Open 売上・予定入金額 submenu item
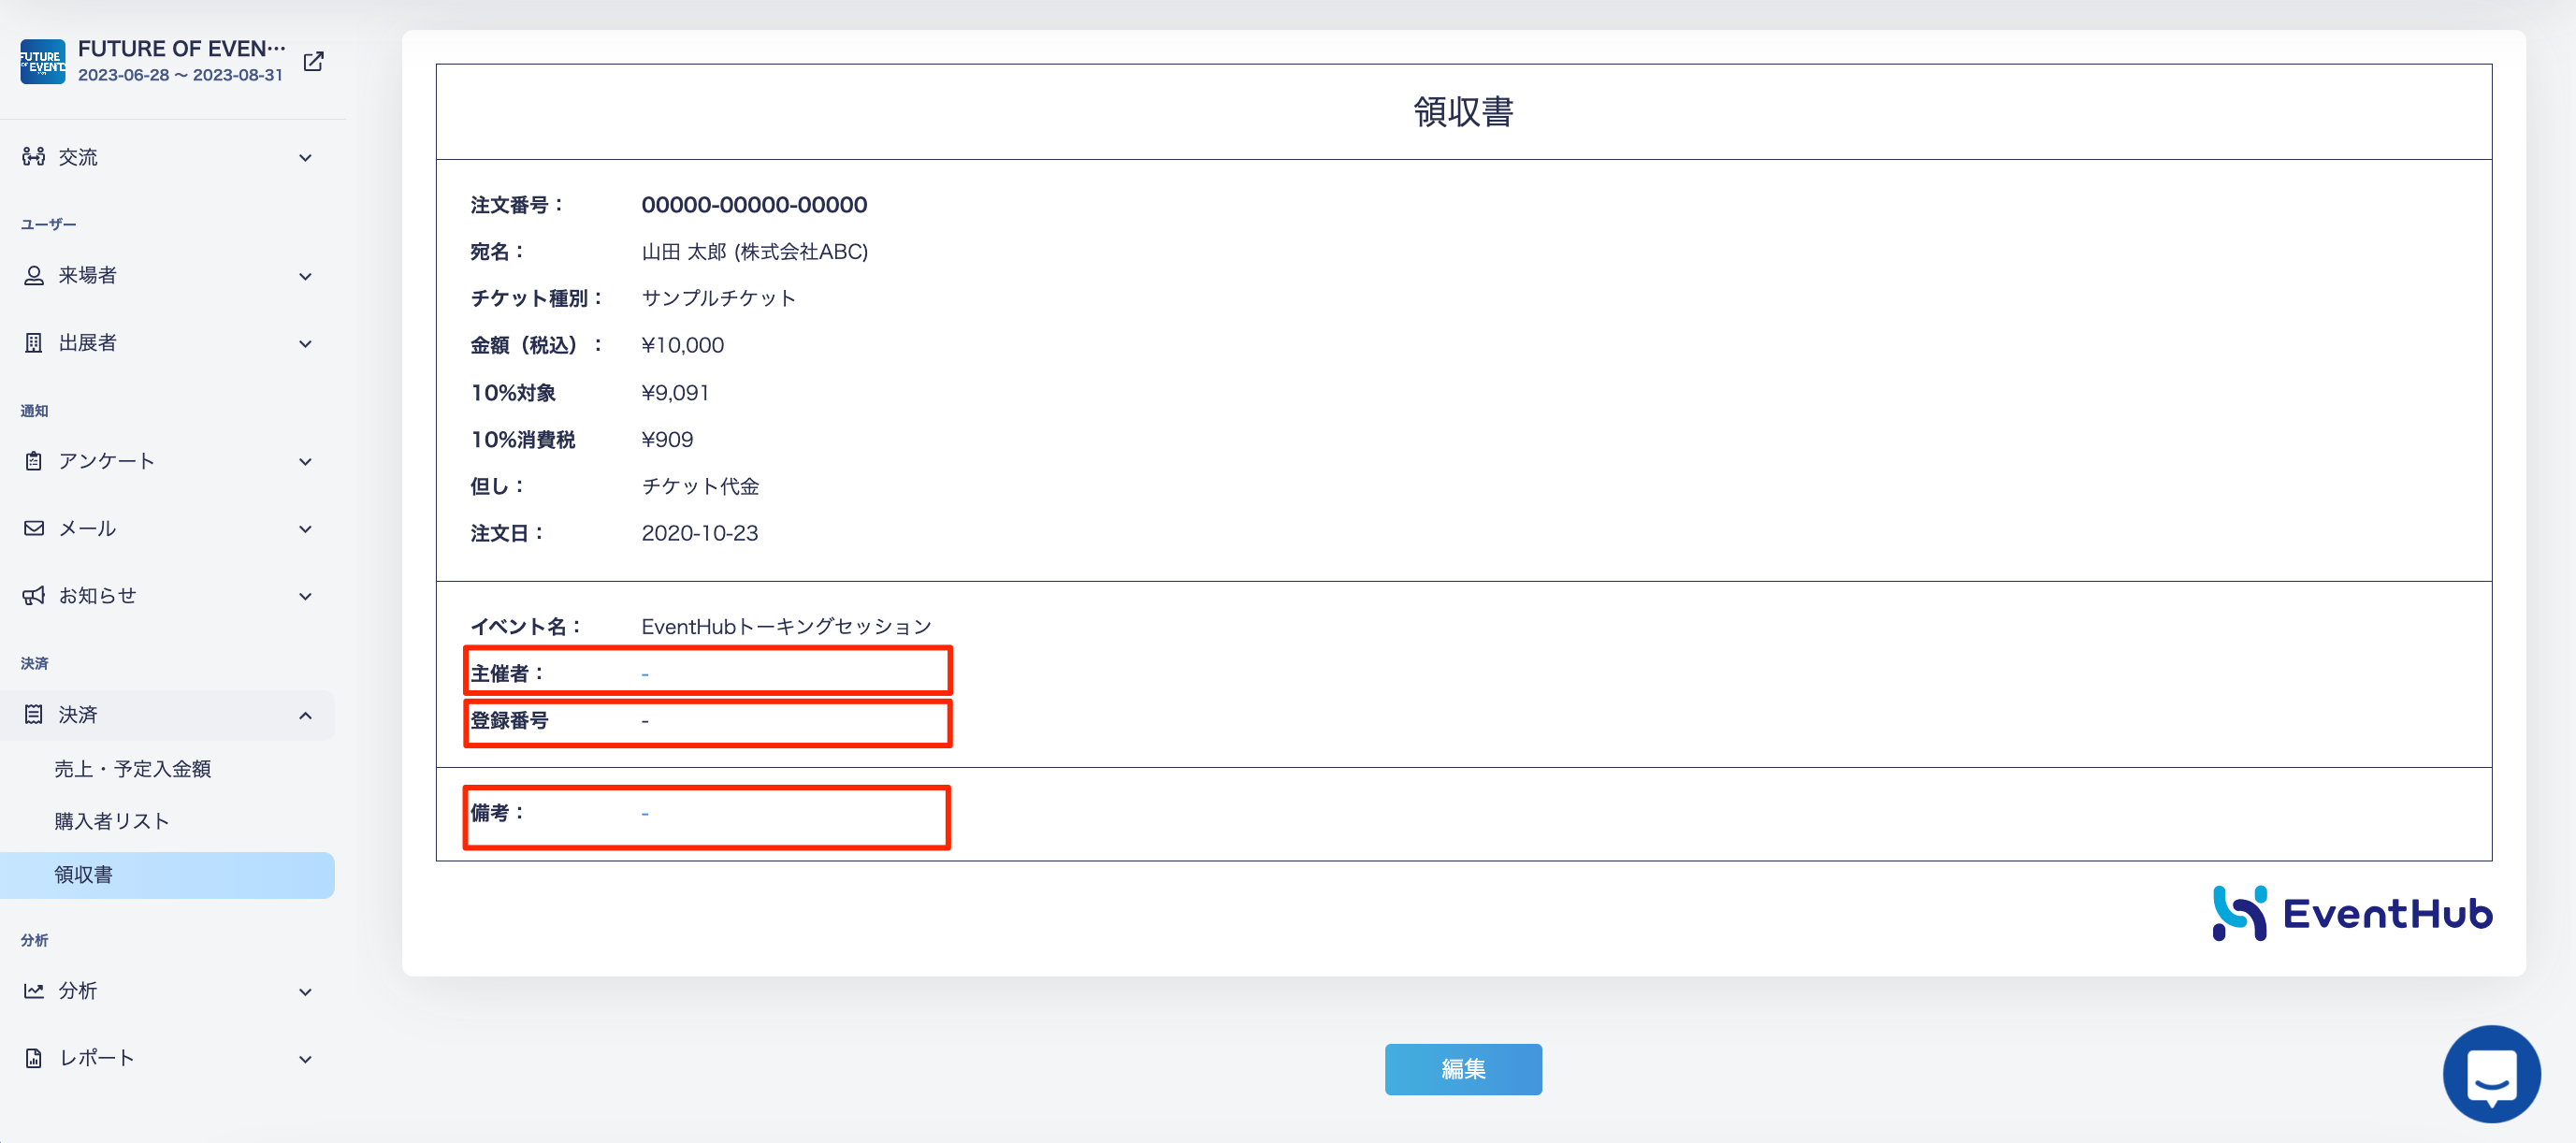This screenshot has width=2576, height=1143. 132,769
